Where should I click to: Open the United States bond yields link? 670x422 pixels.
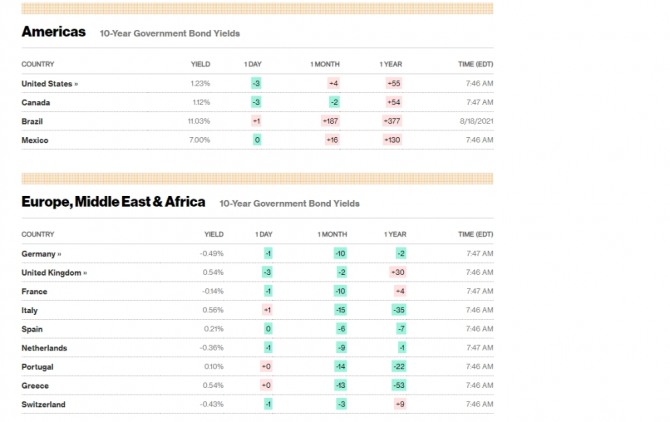(49, 84)
